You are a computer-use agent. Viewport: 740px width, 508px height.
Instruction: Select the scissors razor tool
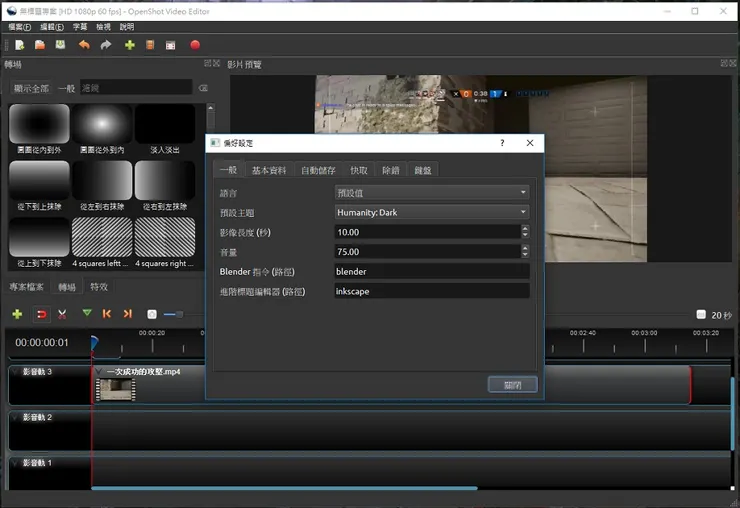62,314
